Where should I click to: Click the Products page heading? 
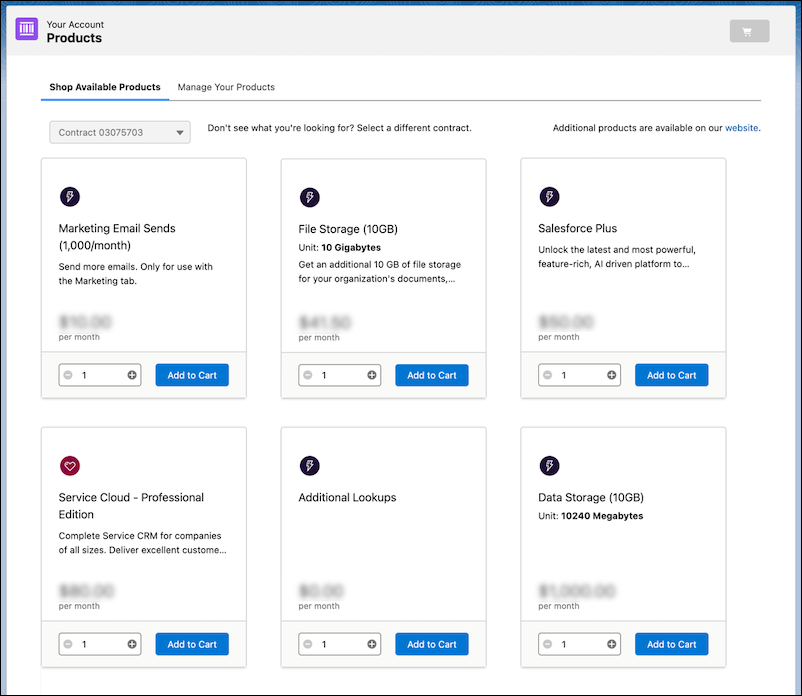click(74, 38)
